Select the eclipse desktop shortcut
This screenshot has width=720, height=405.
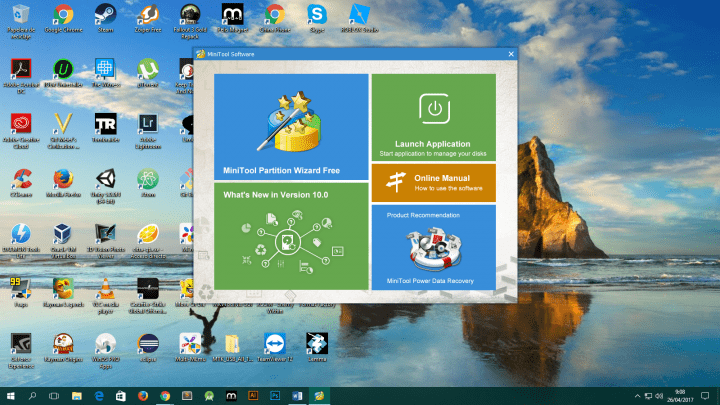[x=148, y=348]
